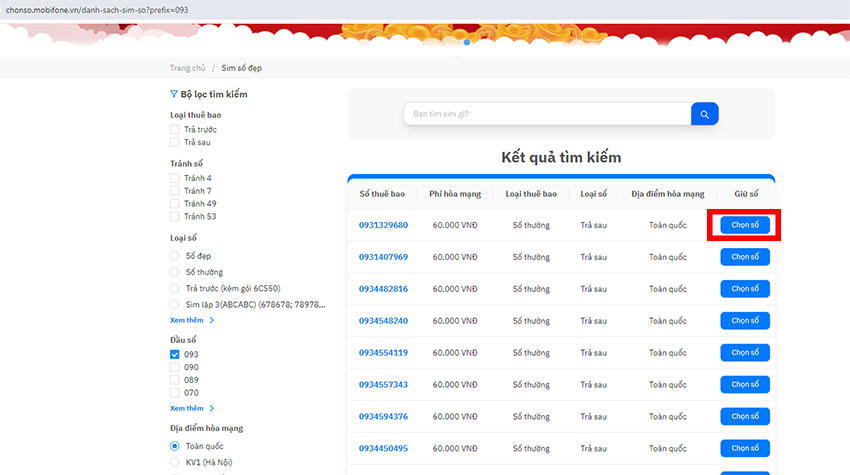This screenshot has height=475, width=850.
Task: Check the Tránh 53 option
Action: pos(175,216)
